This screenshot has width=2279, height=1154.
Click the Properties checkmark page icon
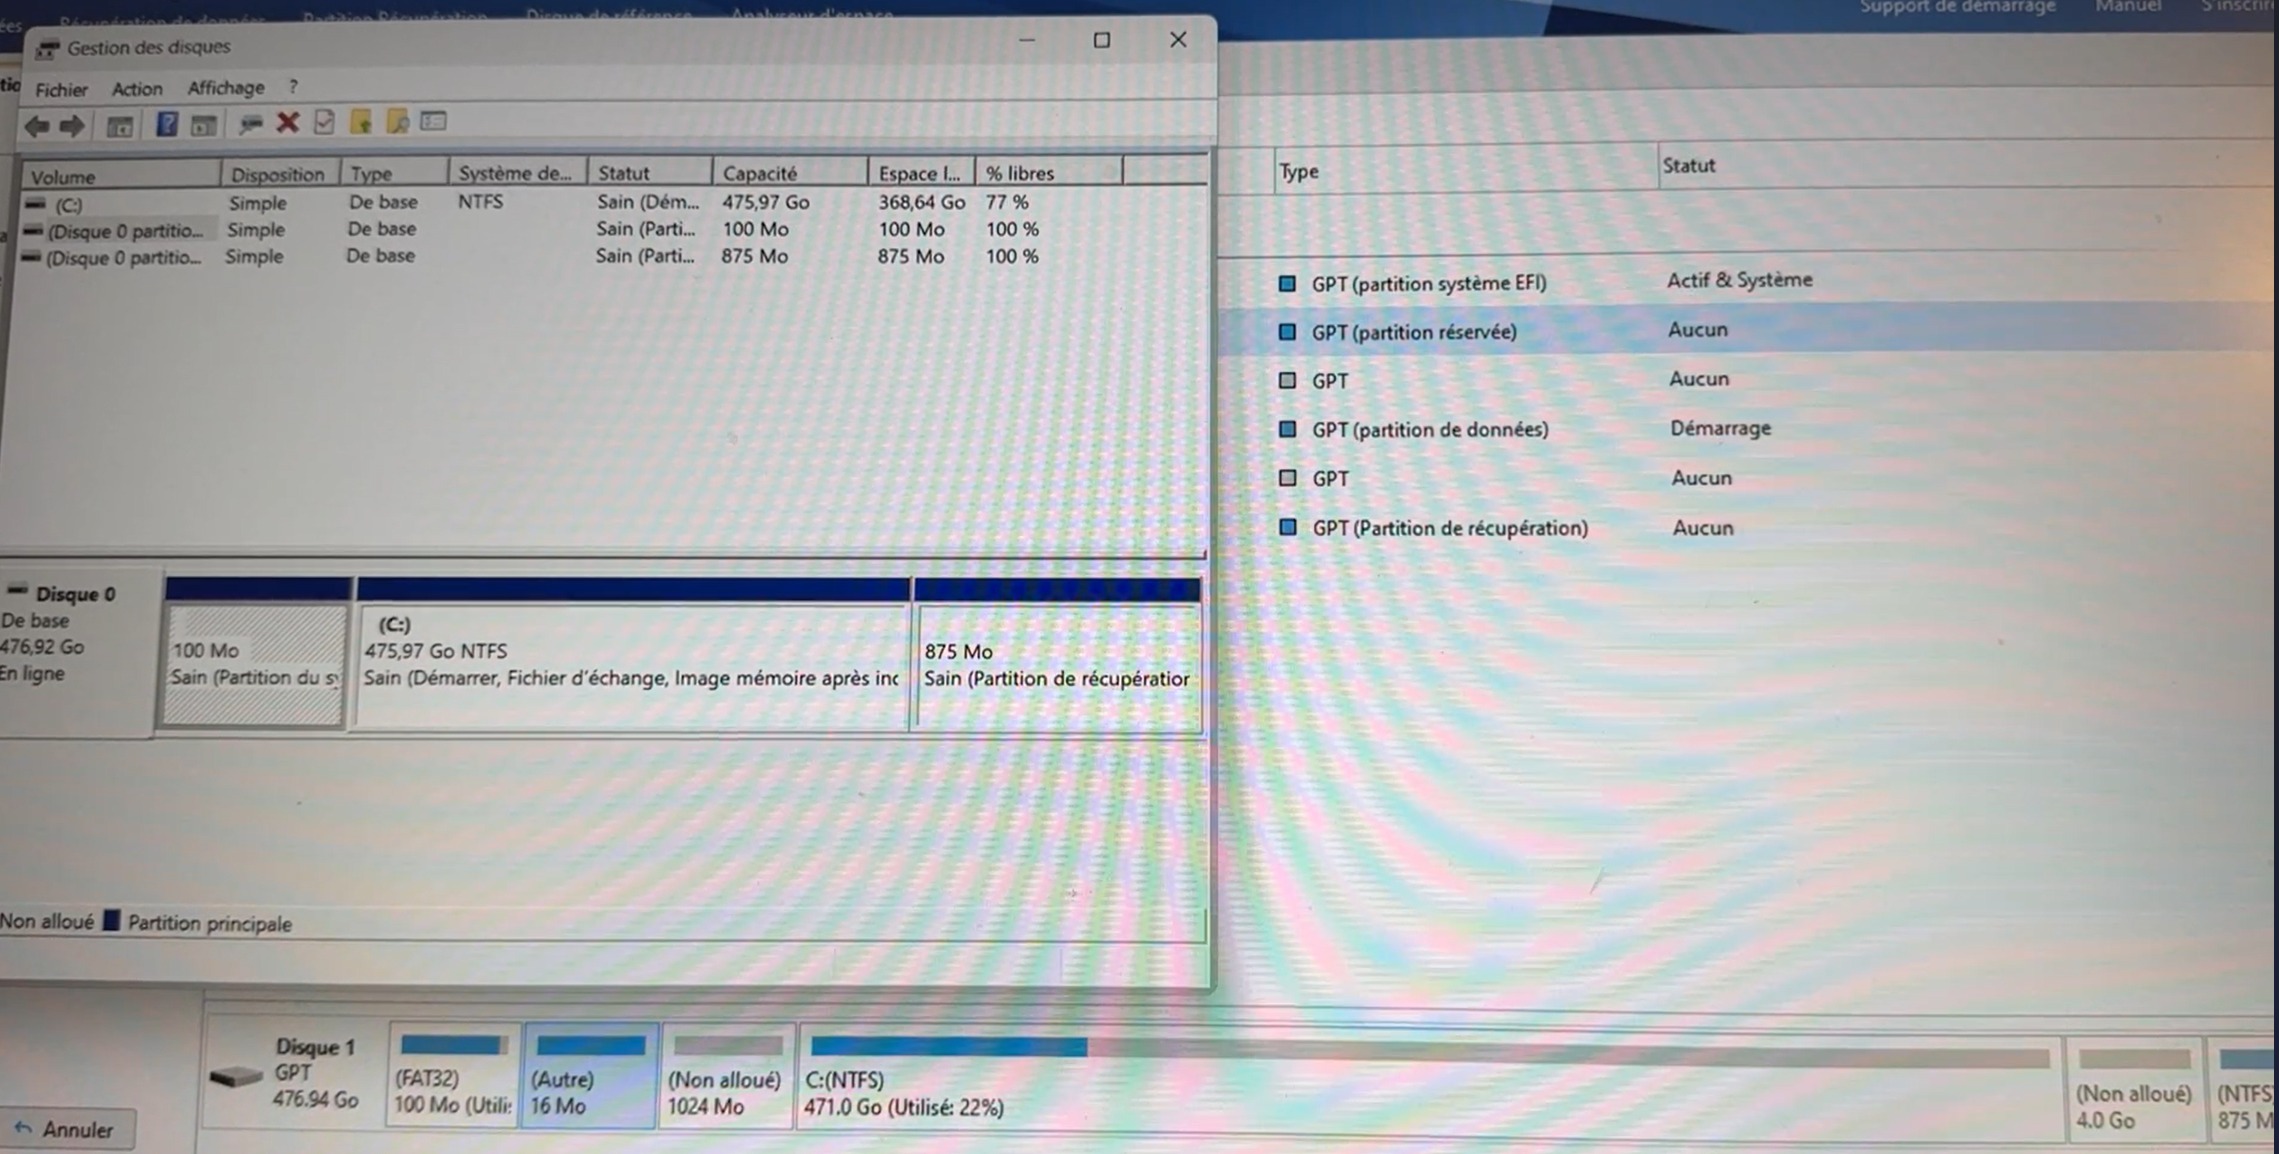pos(324,122)
